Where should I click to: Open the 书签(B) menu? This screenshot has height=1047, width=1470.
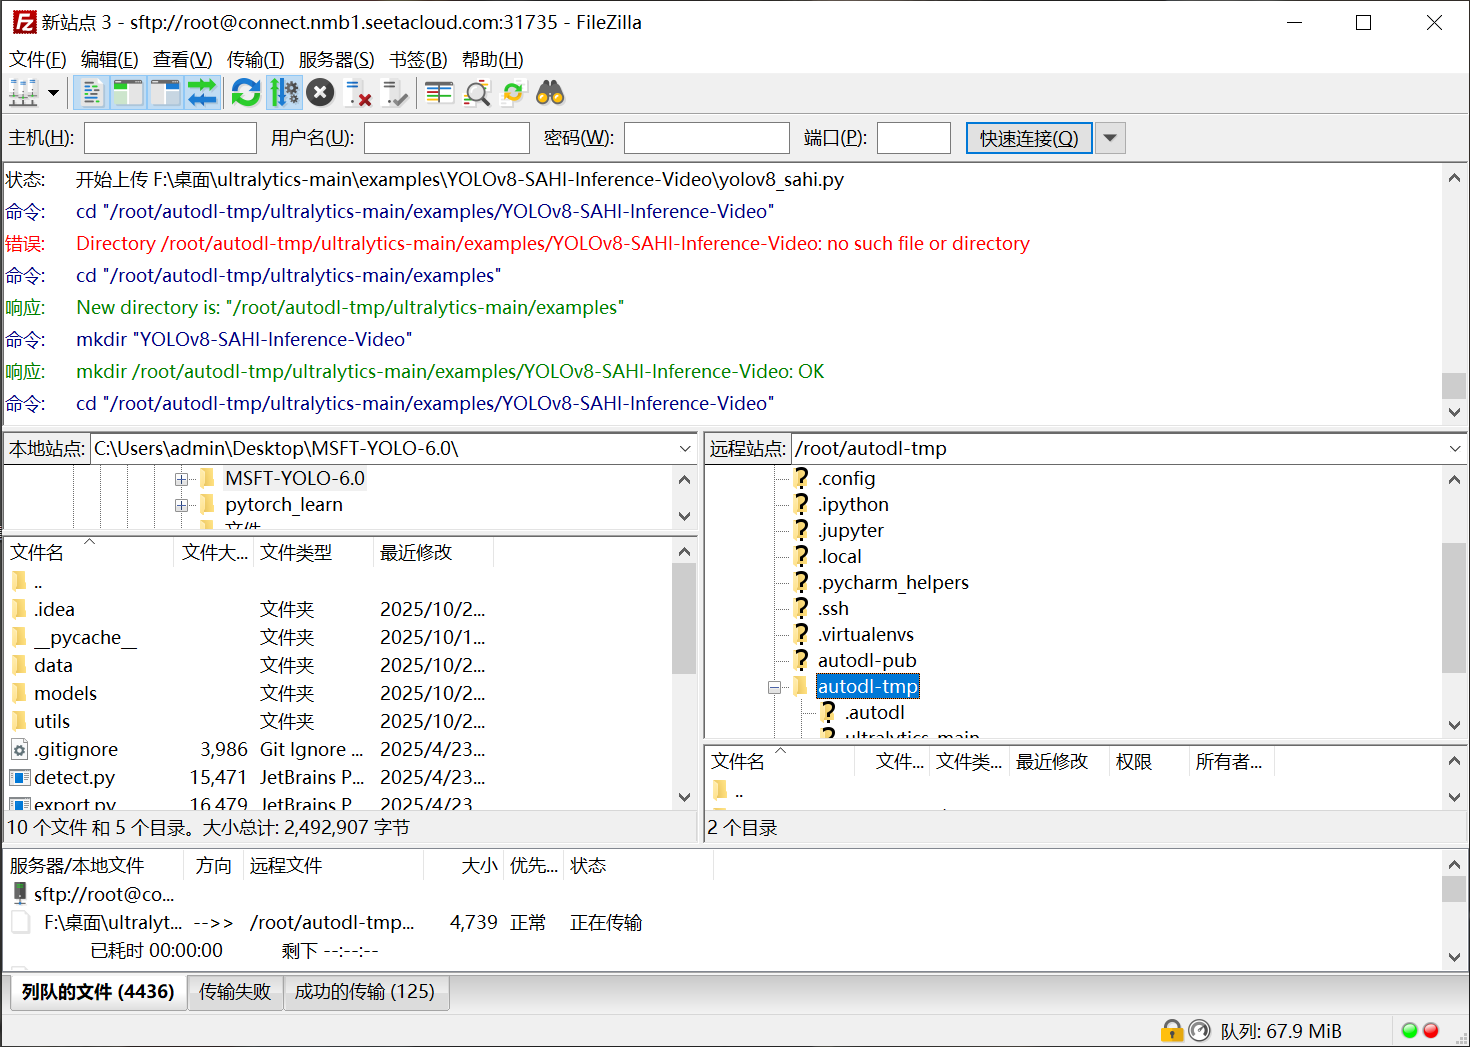pos(419,60)
